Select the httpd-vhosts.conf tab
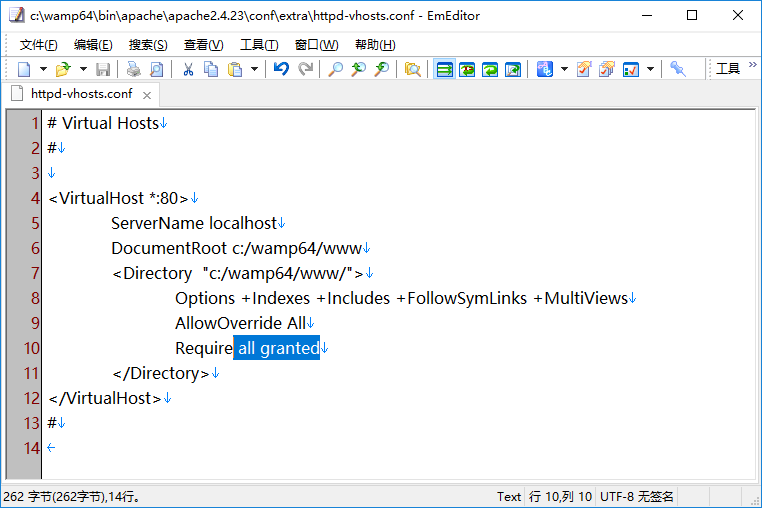The height and width of the screenshot is (508, 762). pyautogui.click(x=81, y=94)
